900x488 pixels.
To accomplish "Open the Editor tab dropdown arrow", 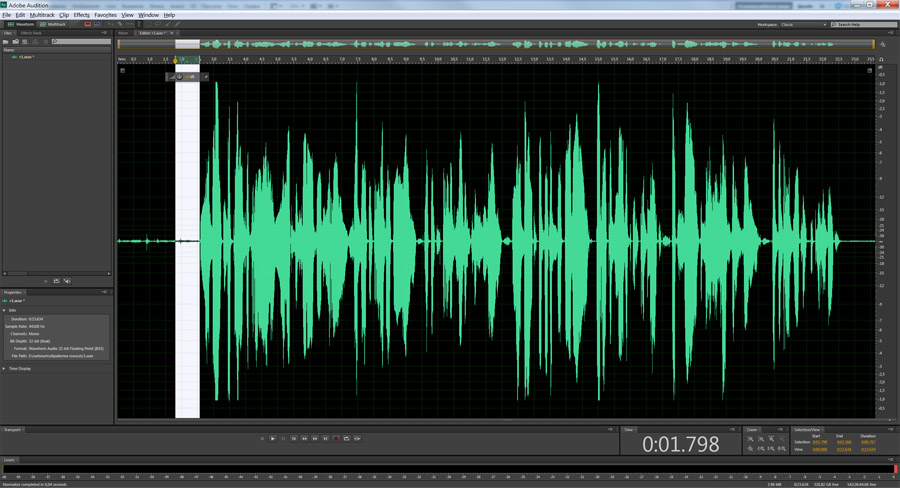I will pyautogui.click(x=172, y=33).
